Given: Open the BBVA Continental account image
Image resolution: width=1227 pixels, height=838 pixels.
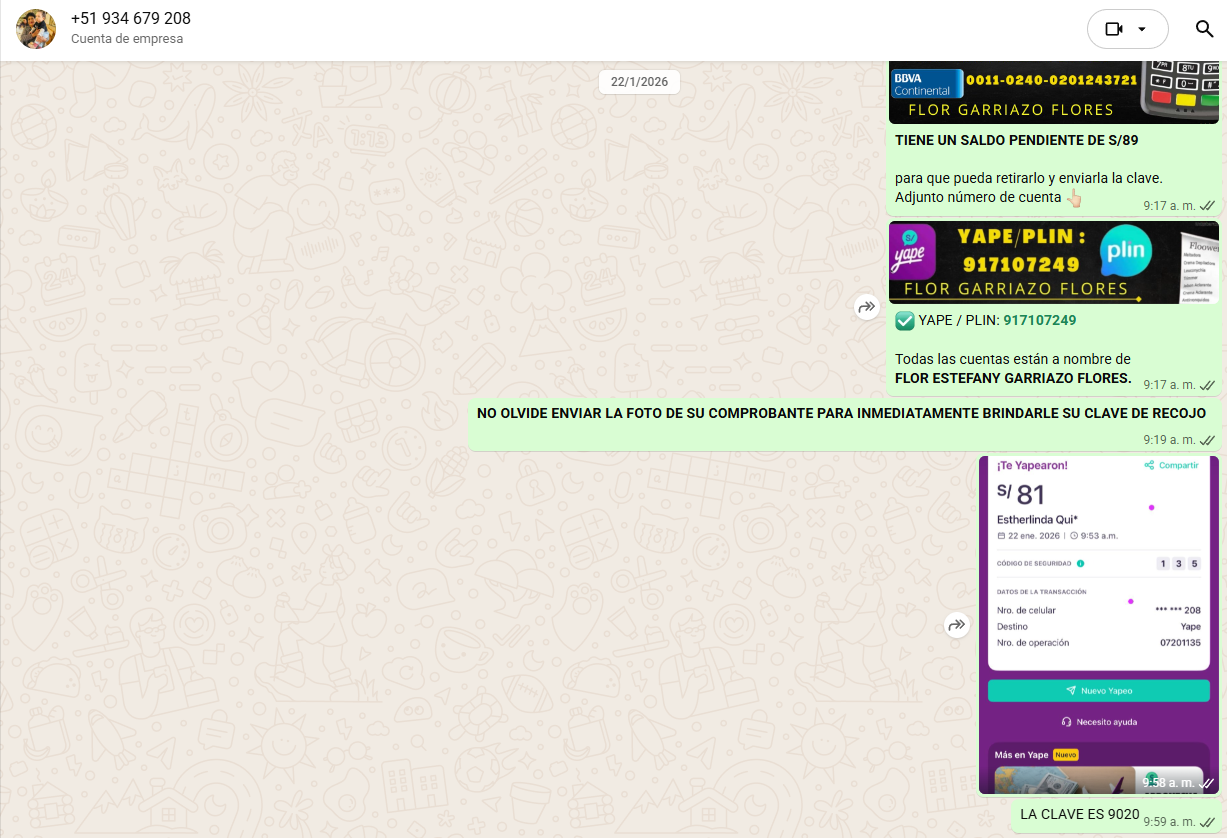Looking at the screenshot, I should pos(1053,93).
